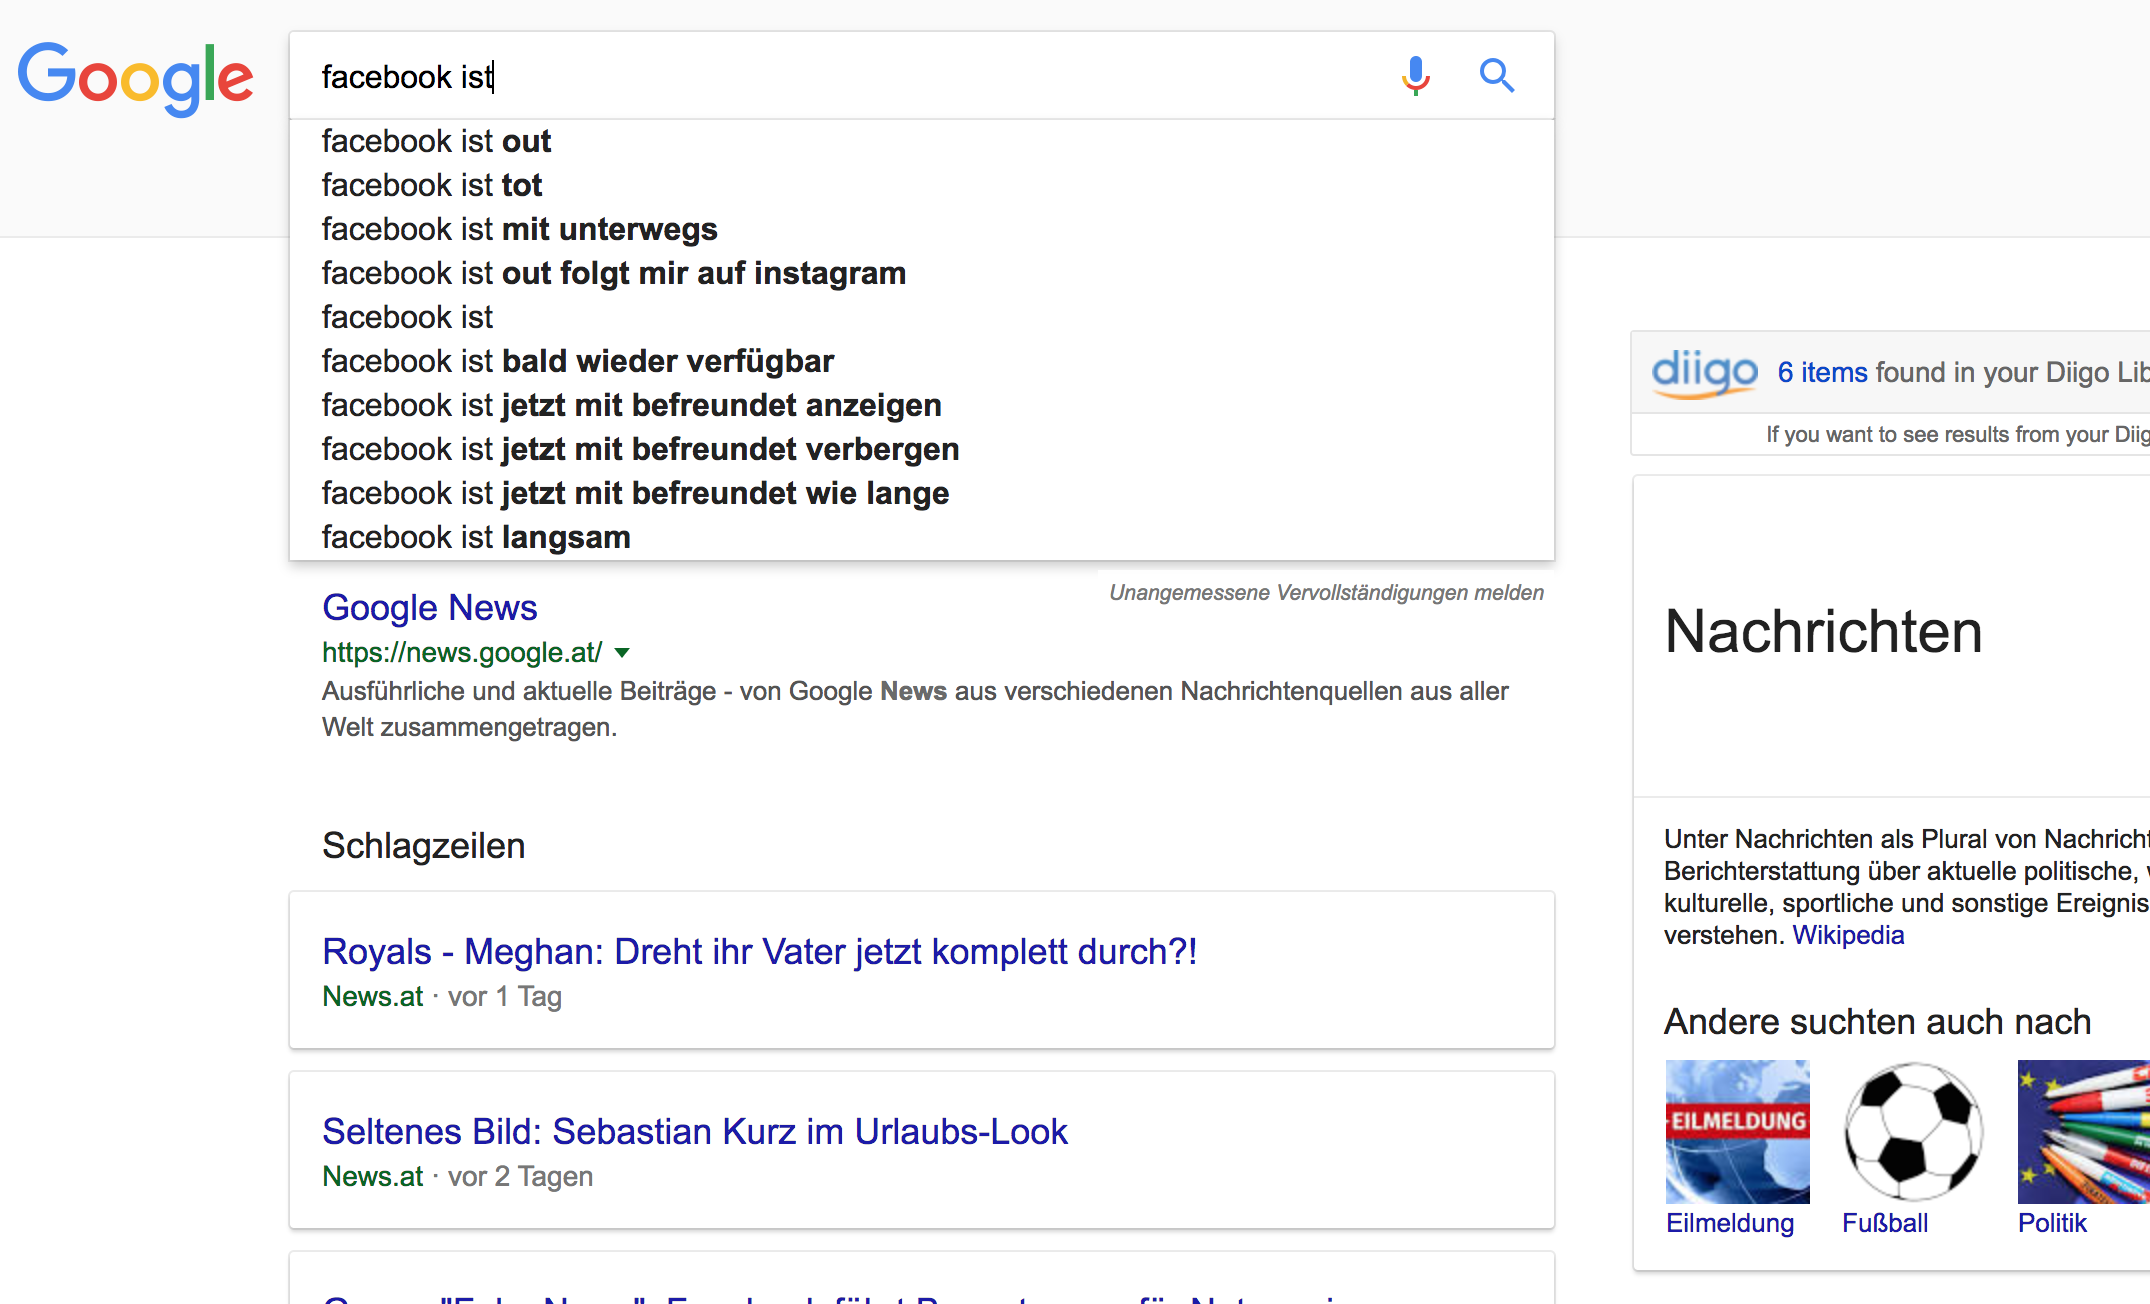2150x1304 pixels.
Task: Select suggestion "facebook ist tot"
Action: (x=432, y=185)
